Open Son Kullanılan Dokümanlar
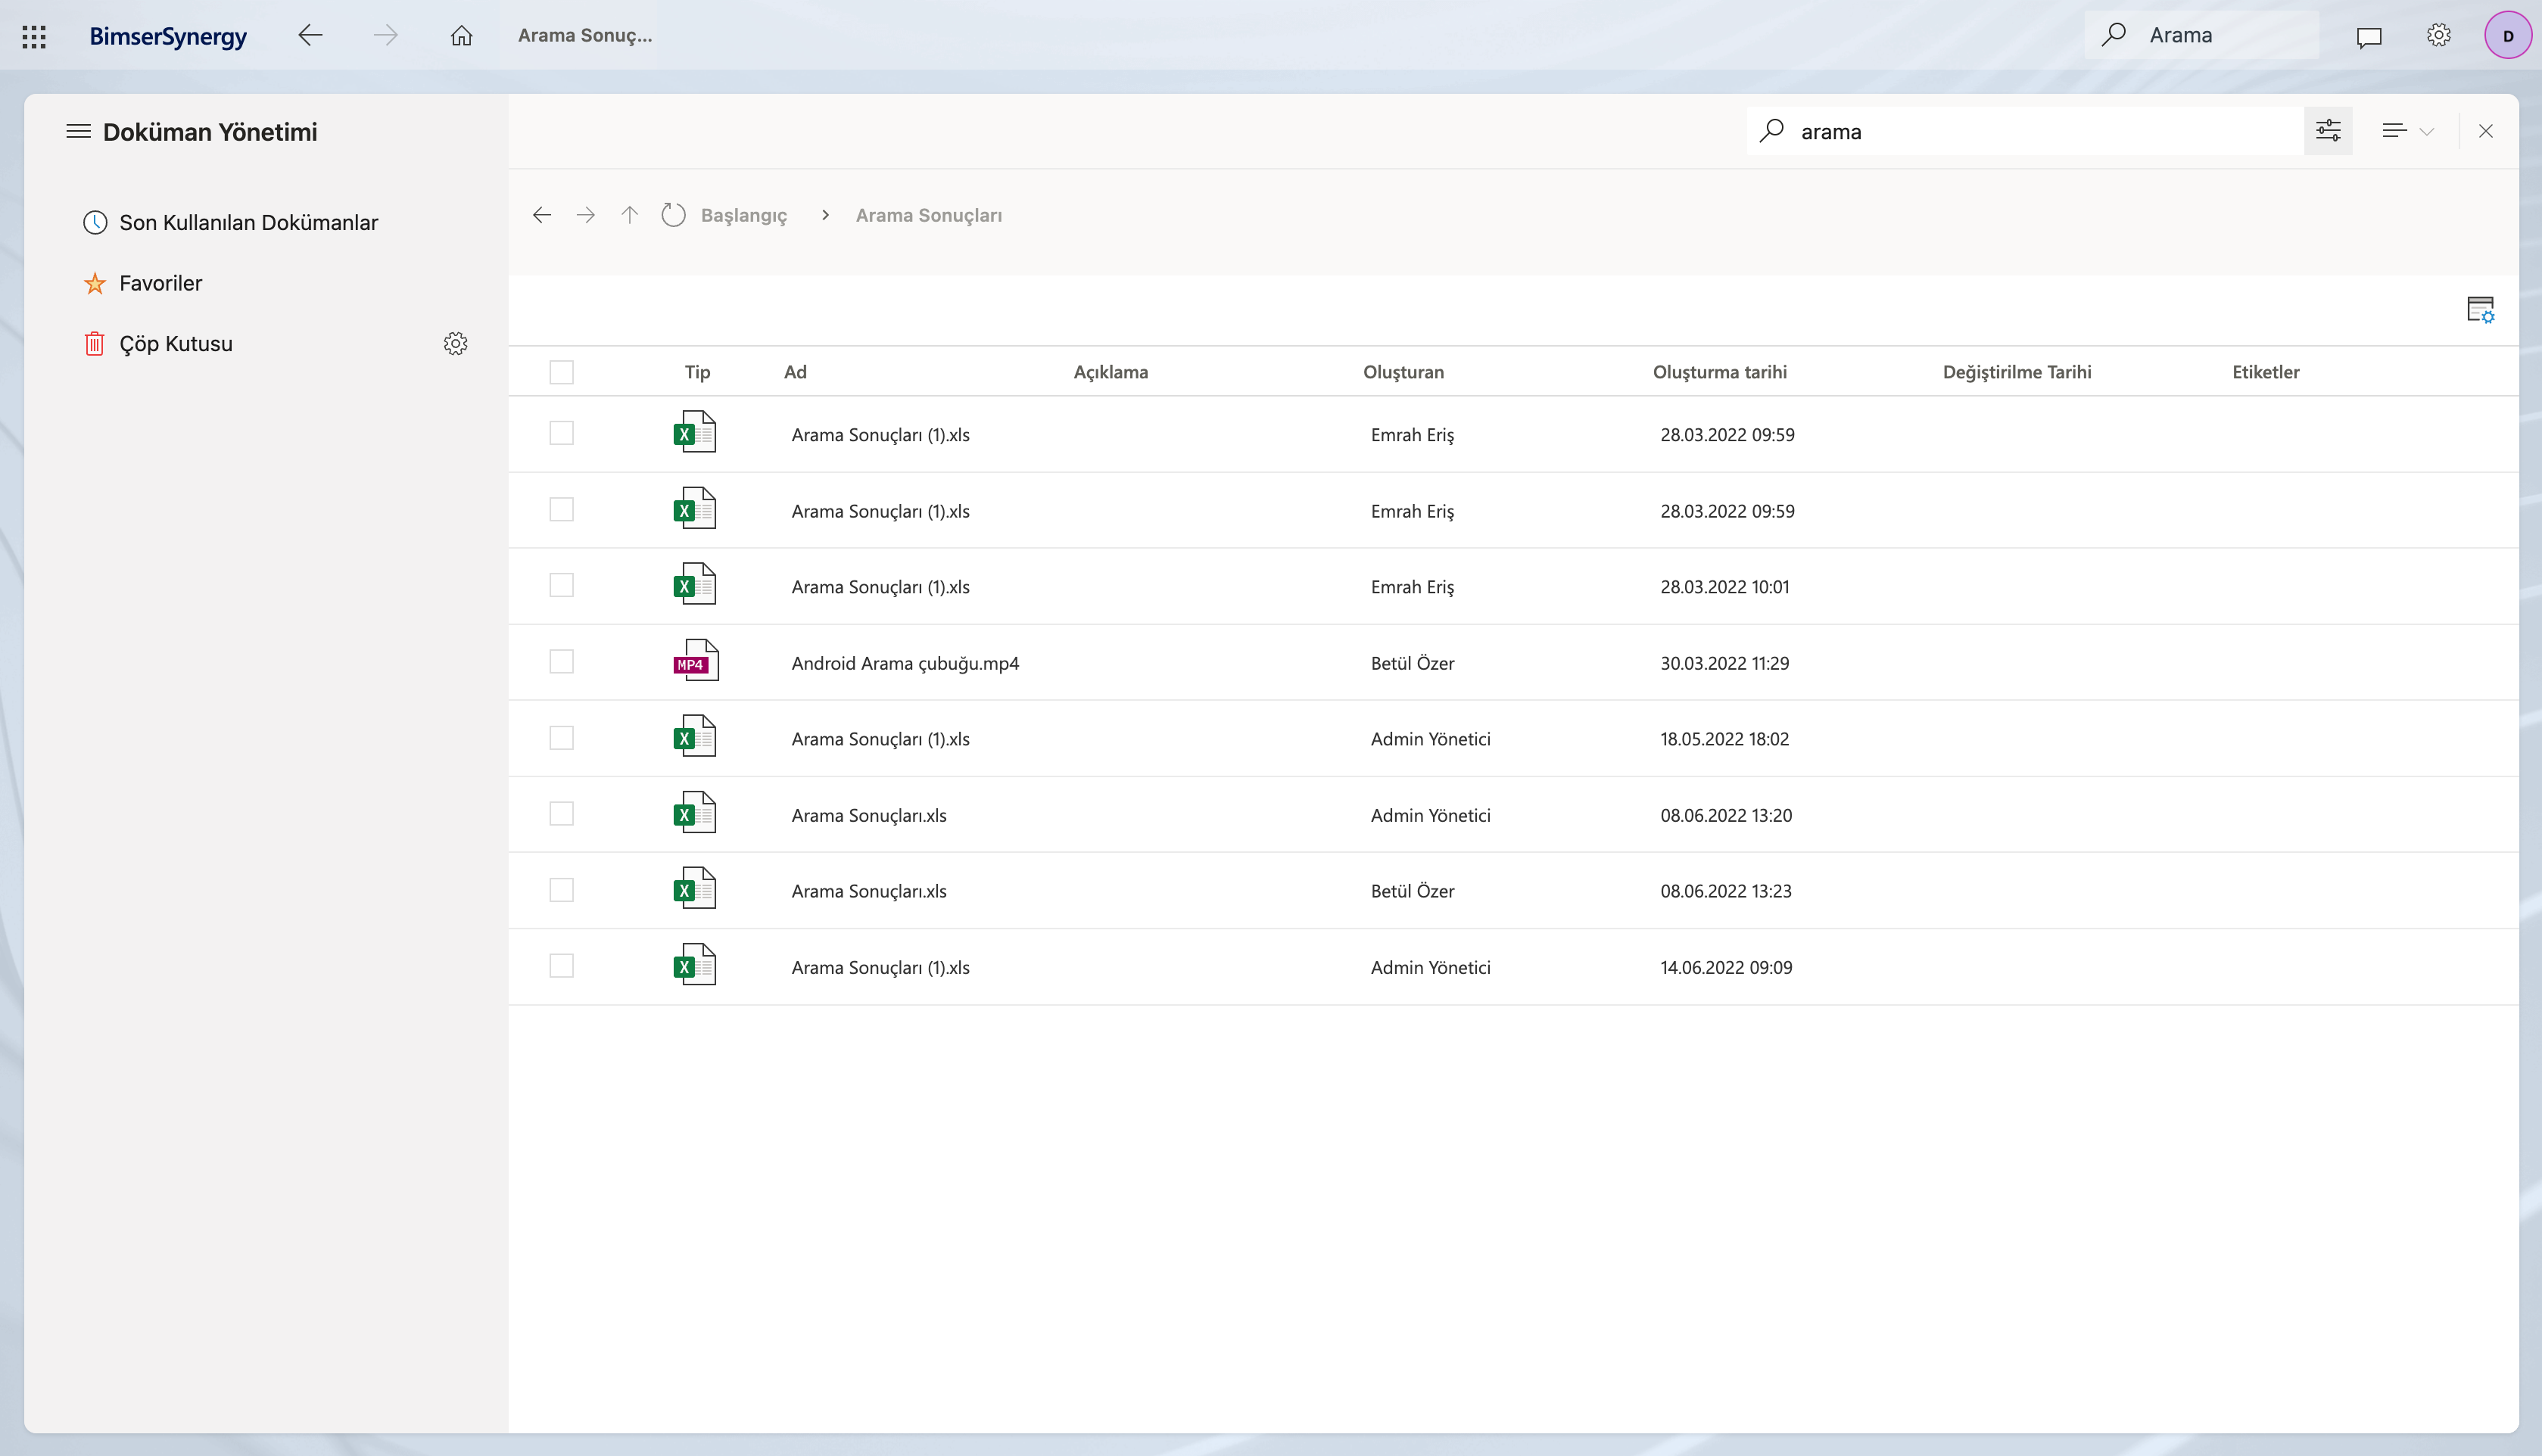Image resolution: width=2542 pixels, height=1456 pixels. [248, 223]
